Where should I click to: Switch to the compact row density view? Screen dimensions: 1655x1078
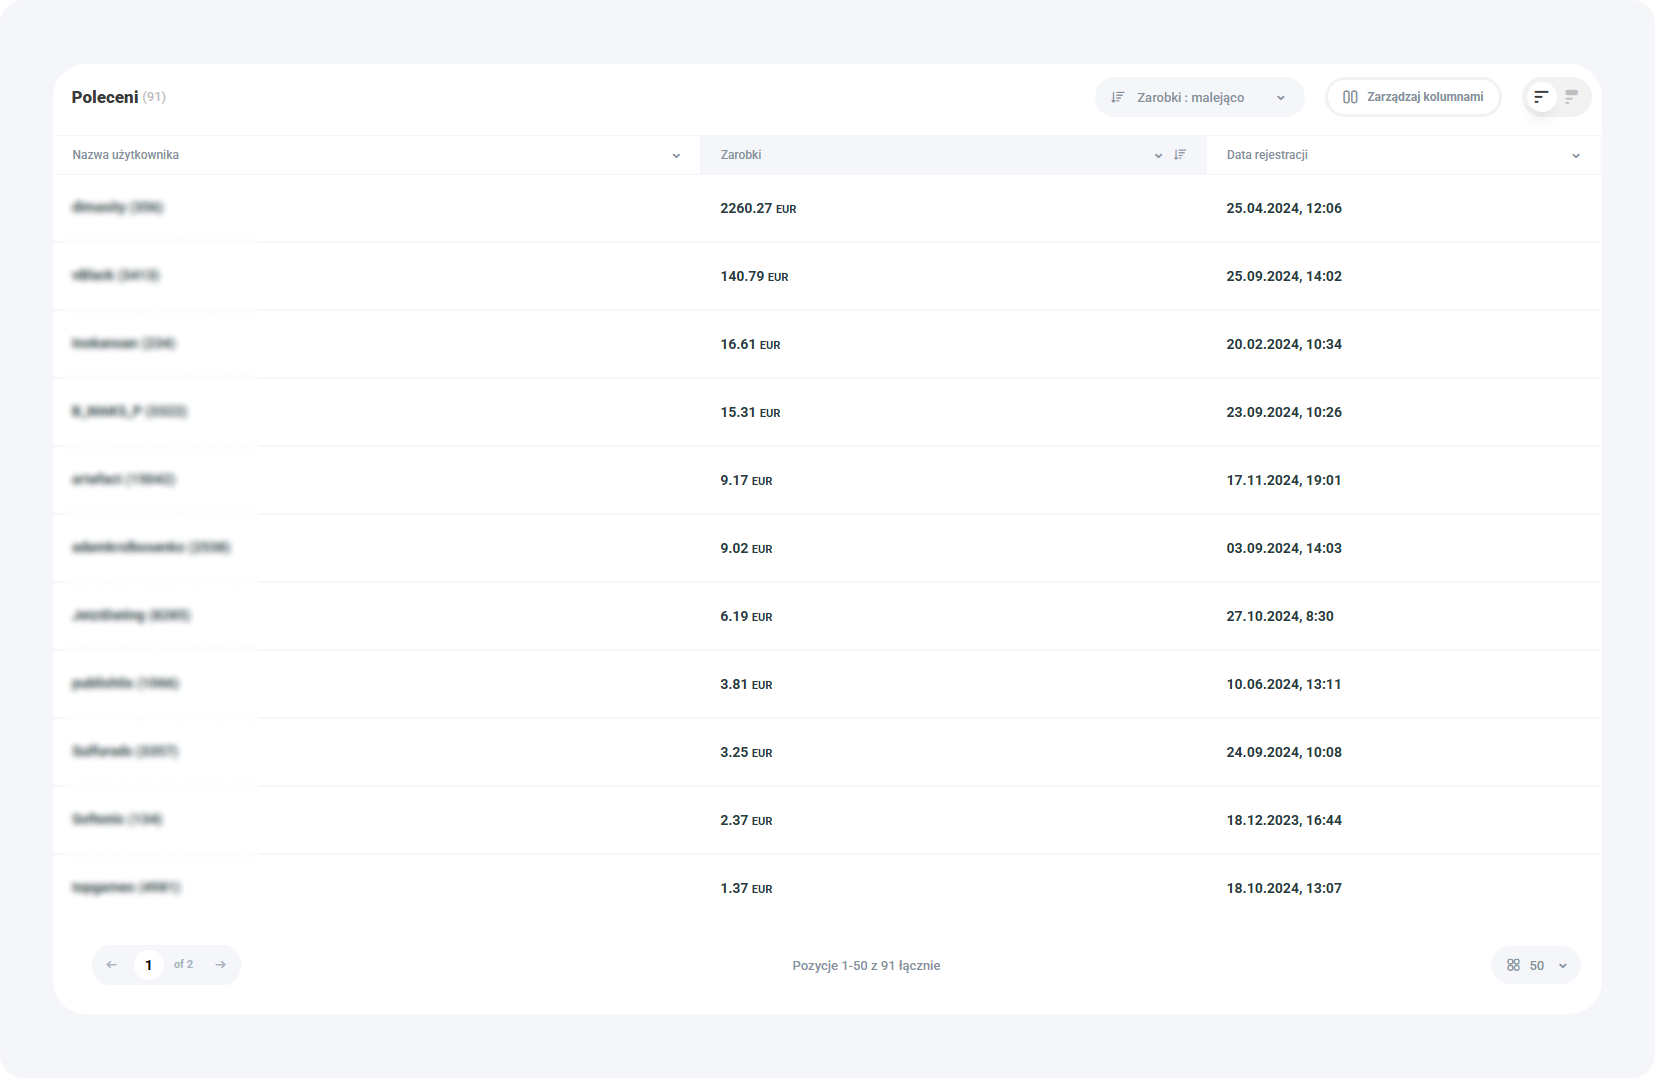[x=1571, y=97]
